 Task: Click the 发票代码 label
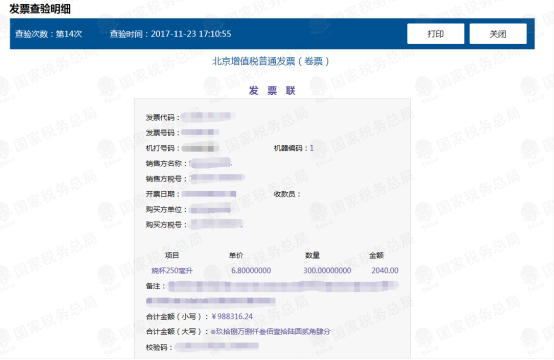[163, 117]
